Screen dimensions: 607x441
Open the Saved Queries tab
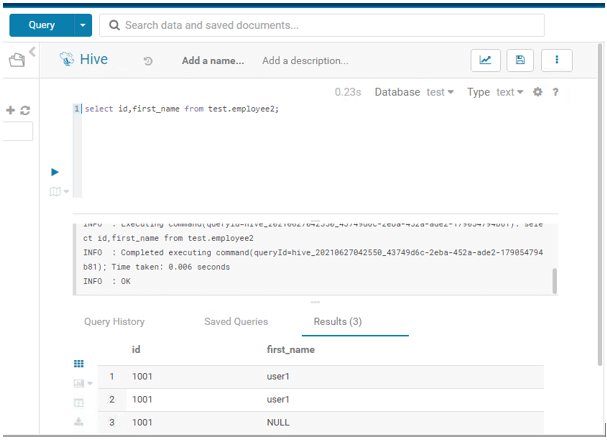236,322
